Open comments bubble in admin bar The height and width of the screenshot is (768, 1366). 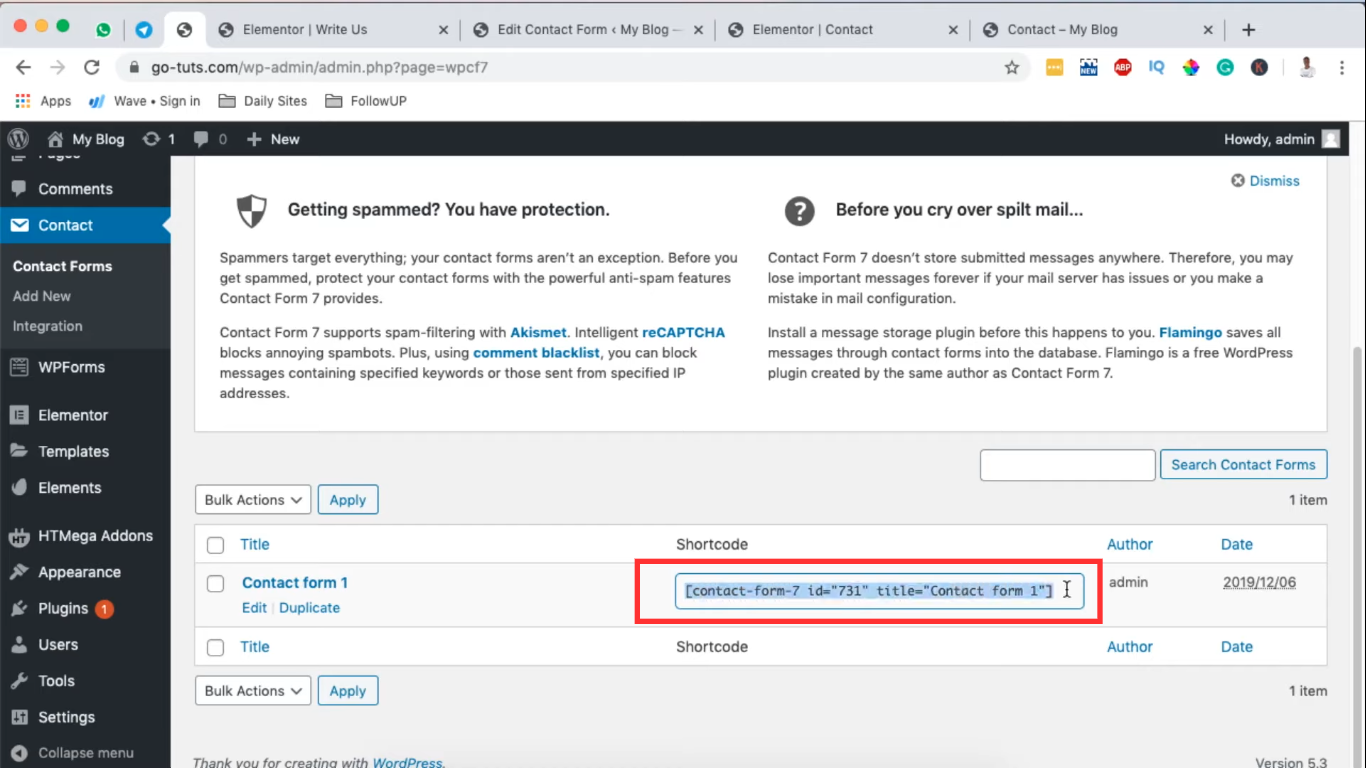tap(210, 139)
